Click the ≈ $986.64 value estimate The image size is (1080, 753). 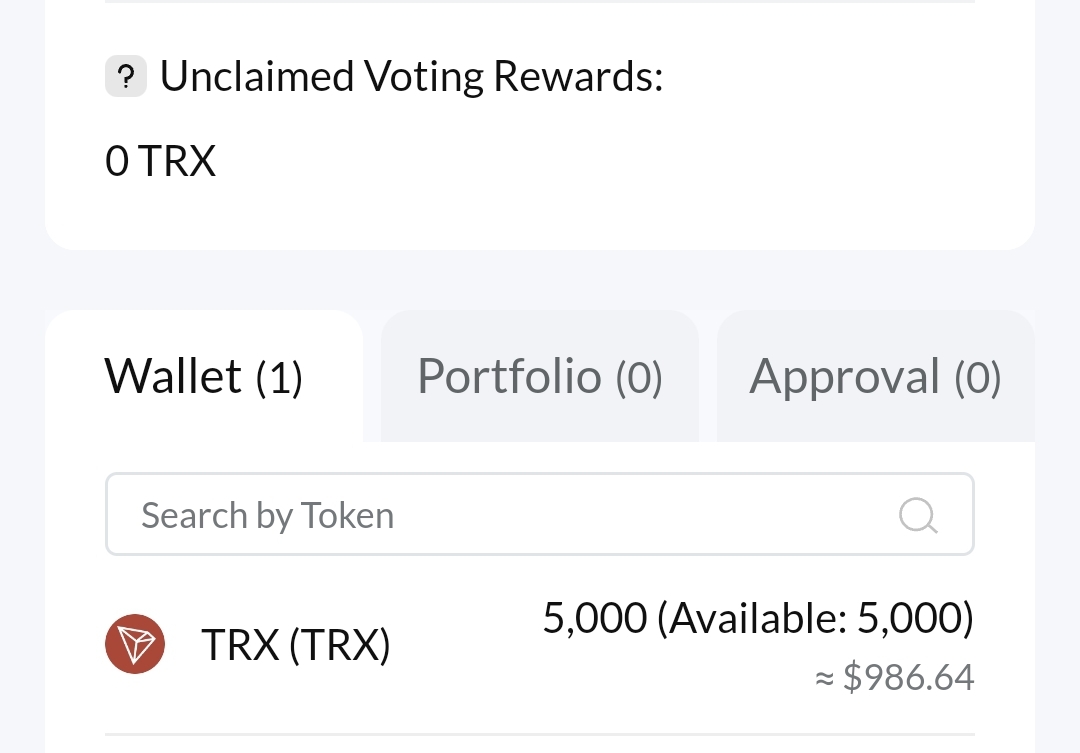895,678
